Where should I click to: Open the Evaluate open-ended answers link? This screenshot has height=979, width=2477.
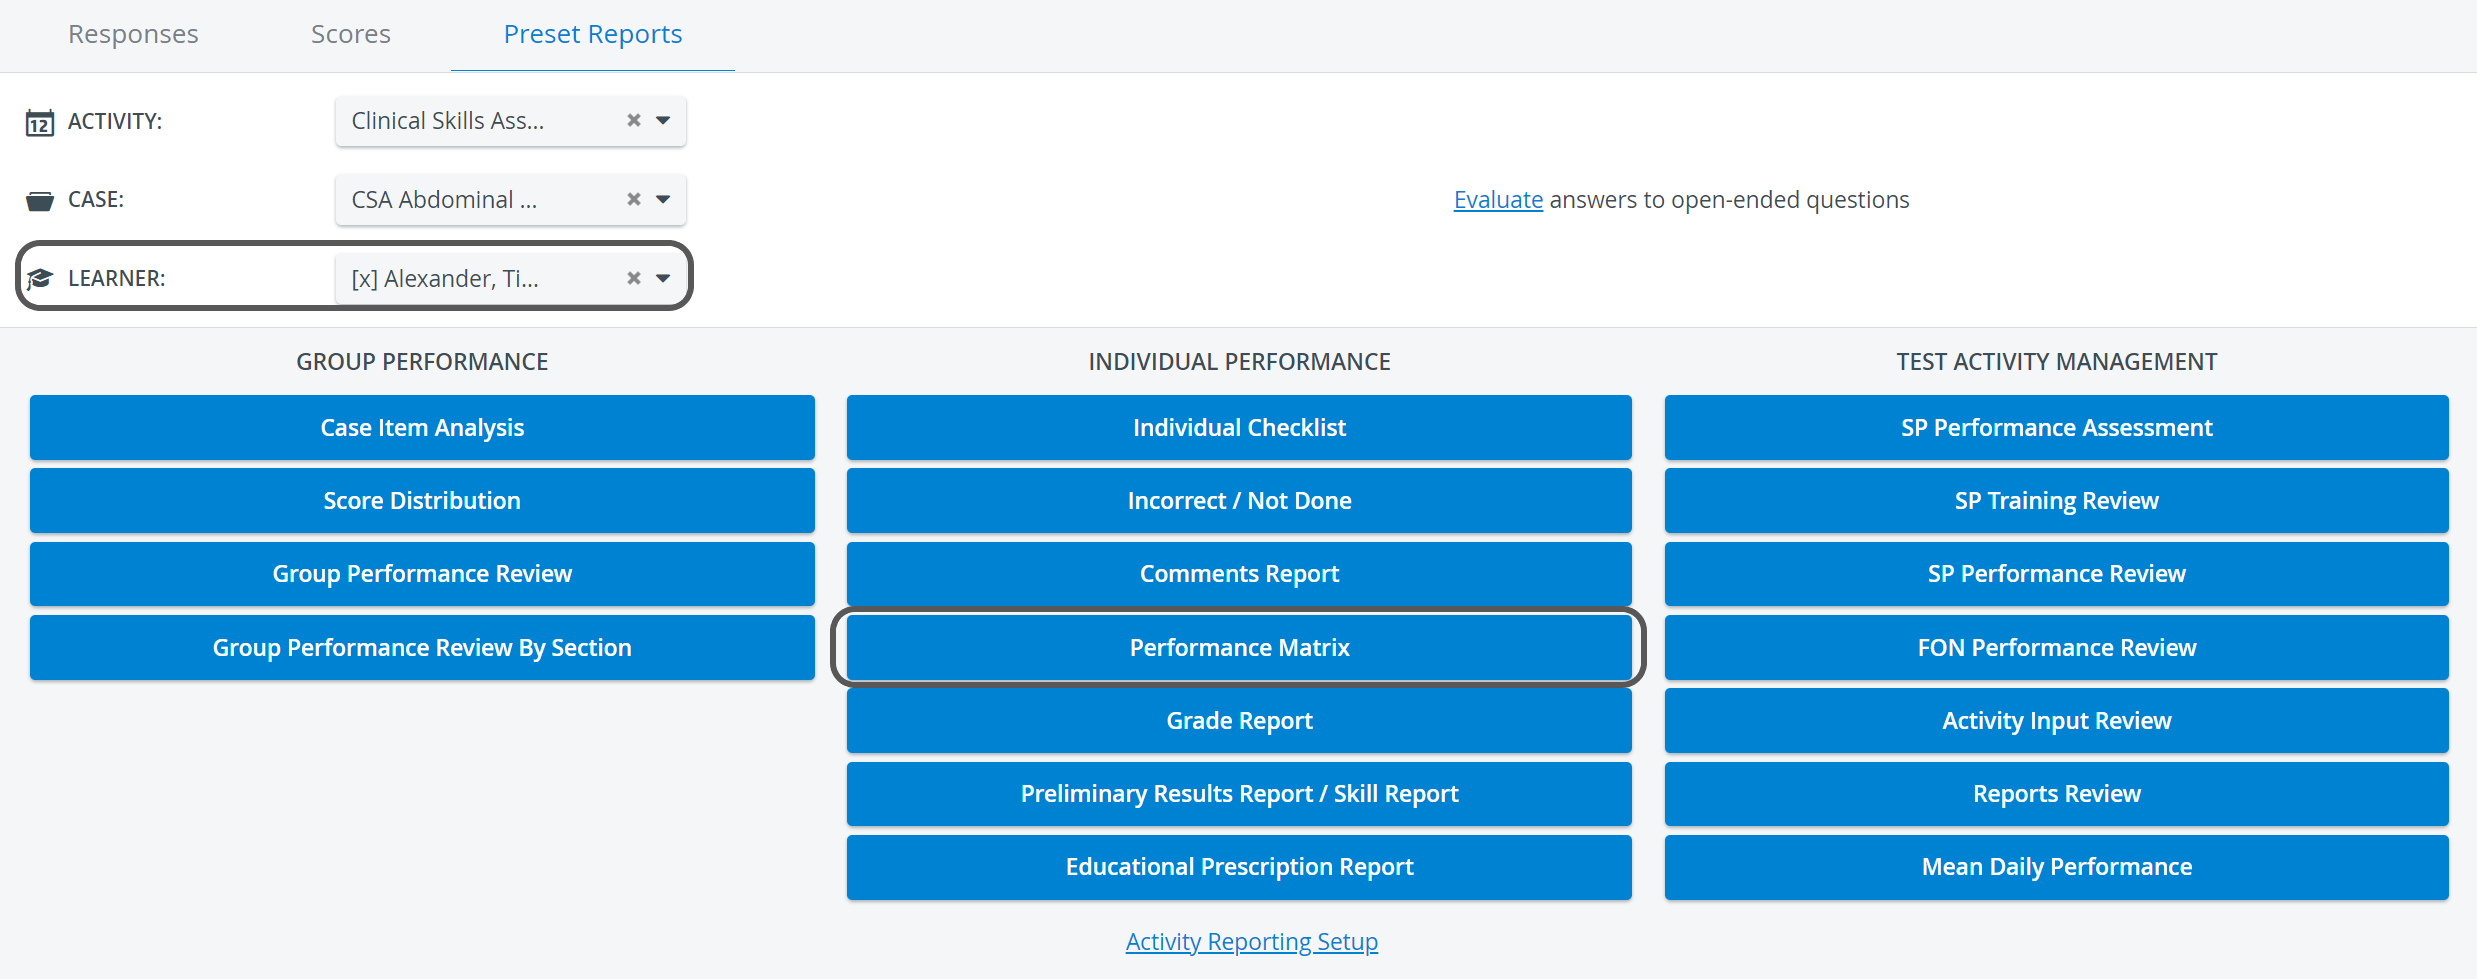point(1498,200)
